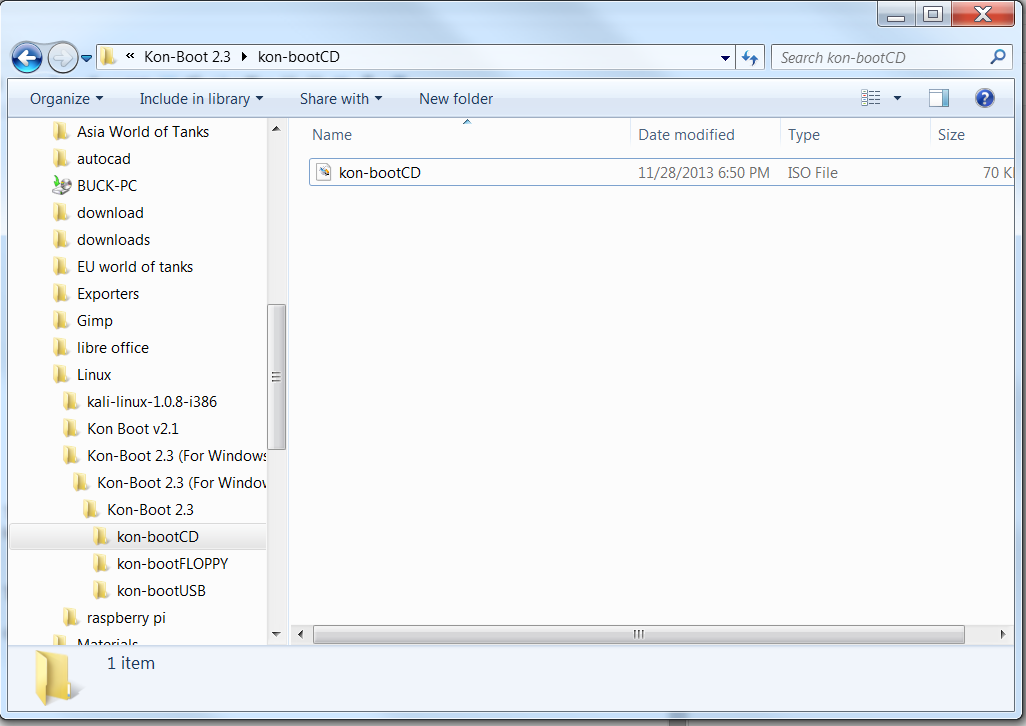Click the horizontal scroll left arrow
Image resolution: width=1026 pixels, height=726 pixels.
(300, 634)
